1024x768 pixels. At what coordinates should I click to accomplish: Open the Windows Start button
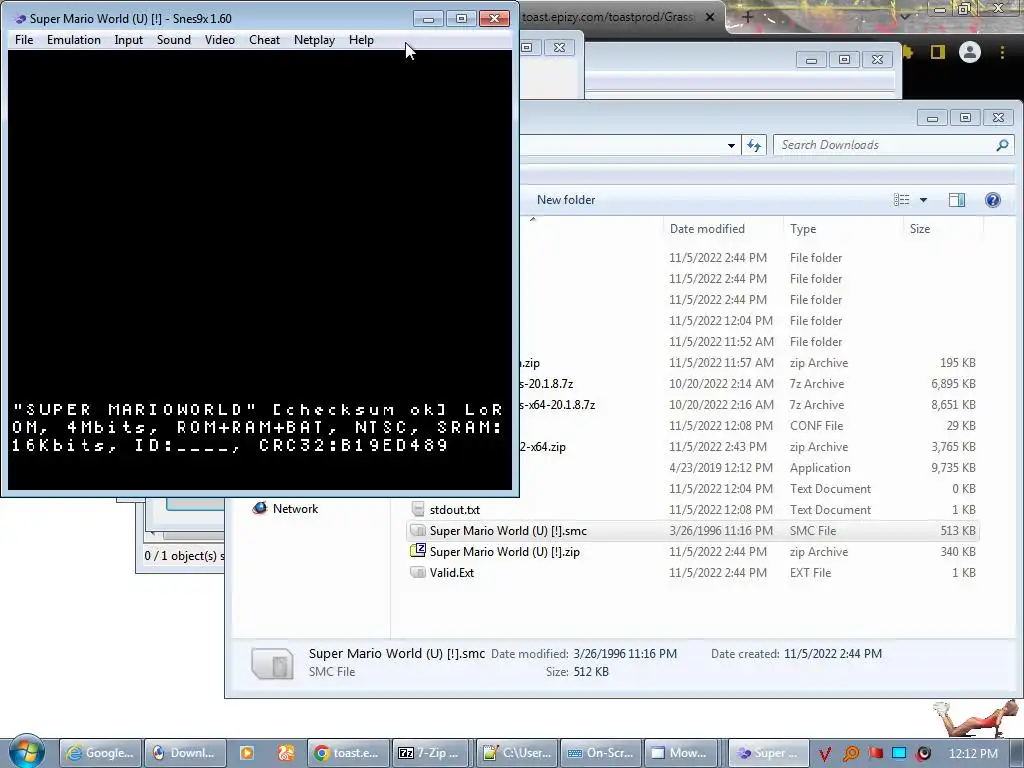pos(26,751)
